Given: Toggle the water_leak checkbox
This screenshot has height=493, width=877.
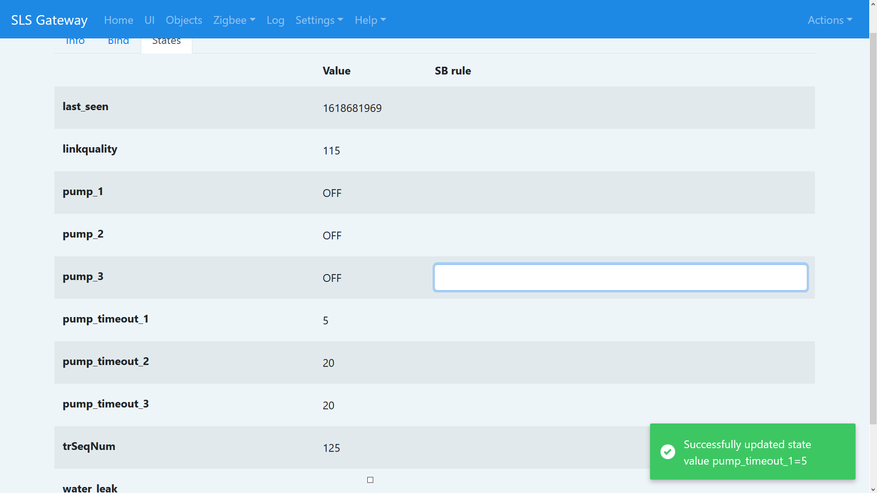Looking at the screenshot, I should tap(370, 480).
